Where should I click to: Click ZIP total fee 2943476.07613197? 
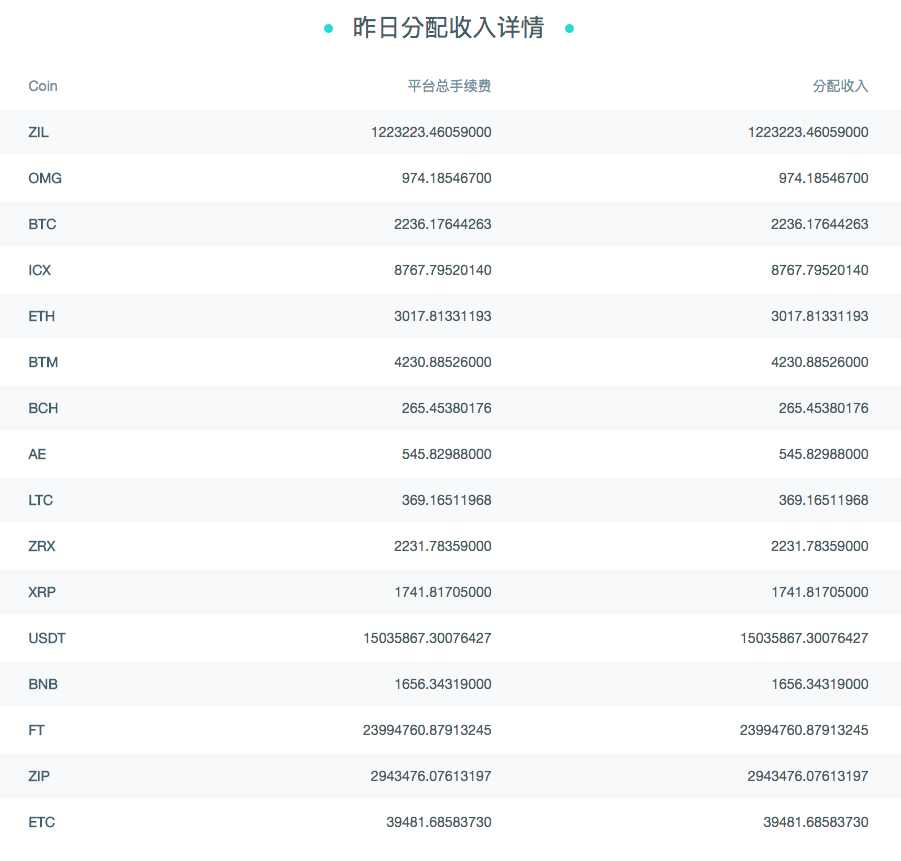(x=431, y=776)
